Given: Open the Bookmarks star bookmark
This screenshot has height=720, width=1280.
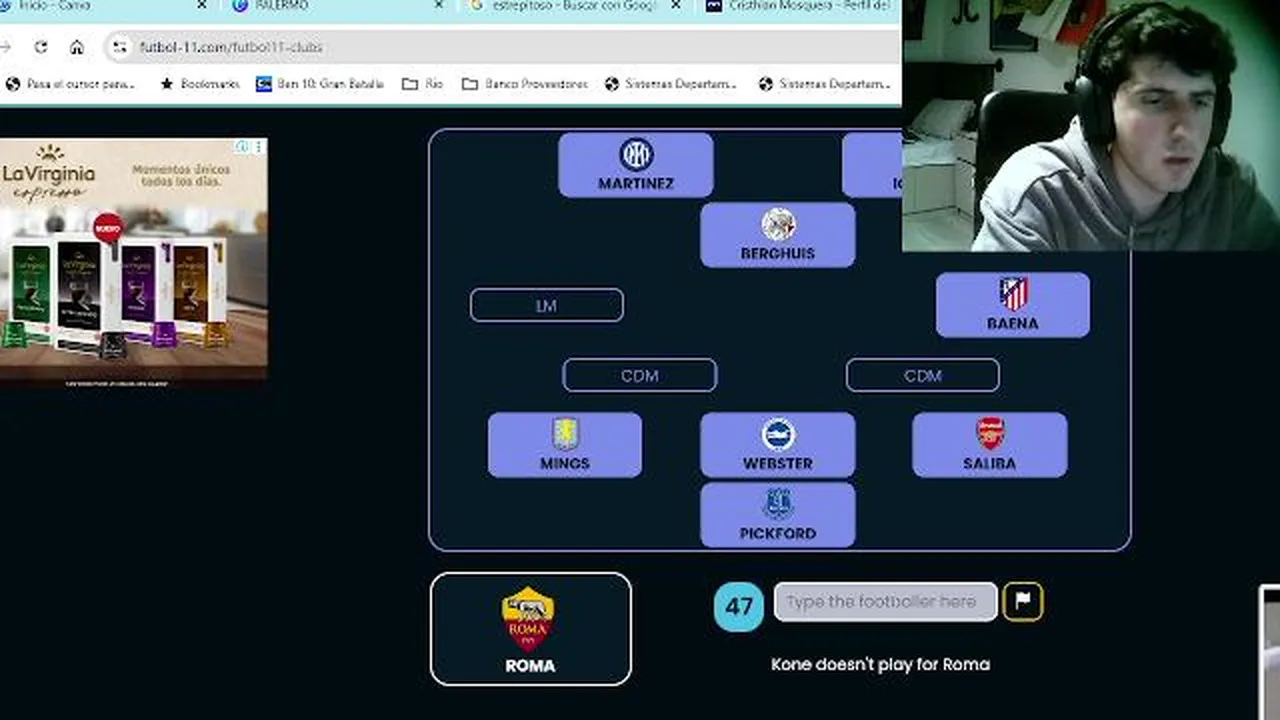Looking at the screenshot, I should (x=200, y=84).
